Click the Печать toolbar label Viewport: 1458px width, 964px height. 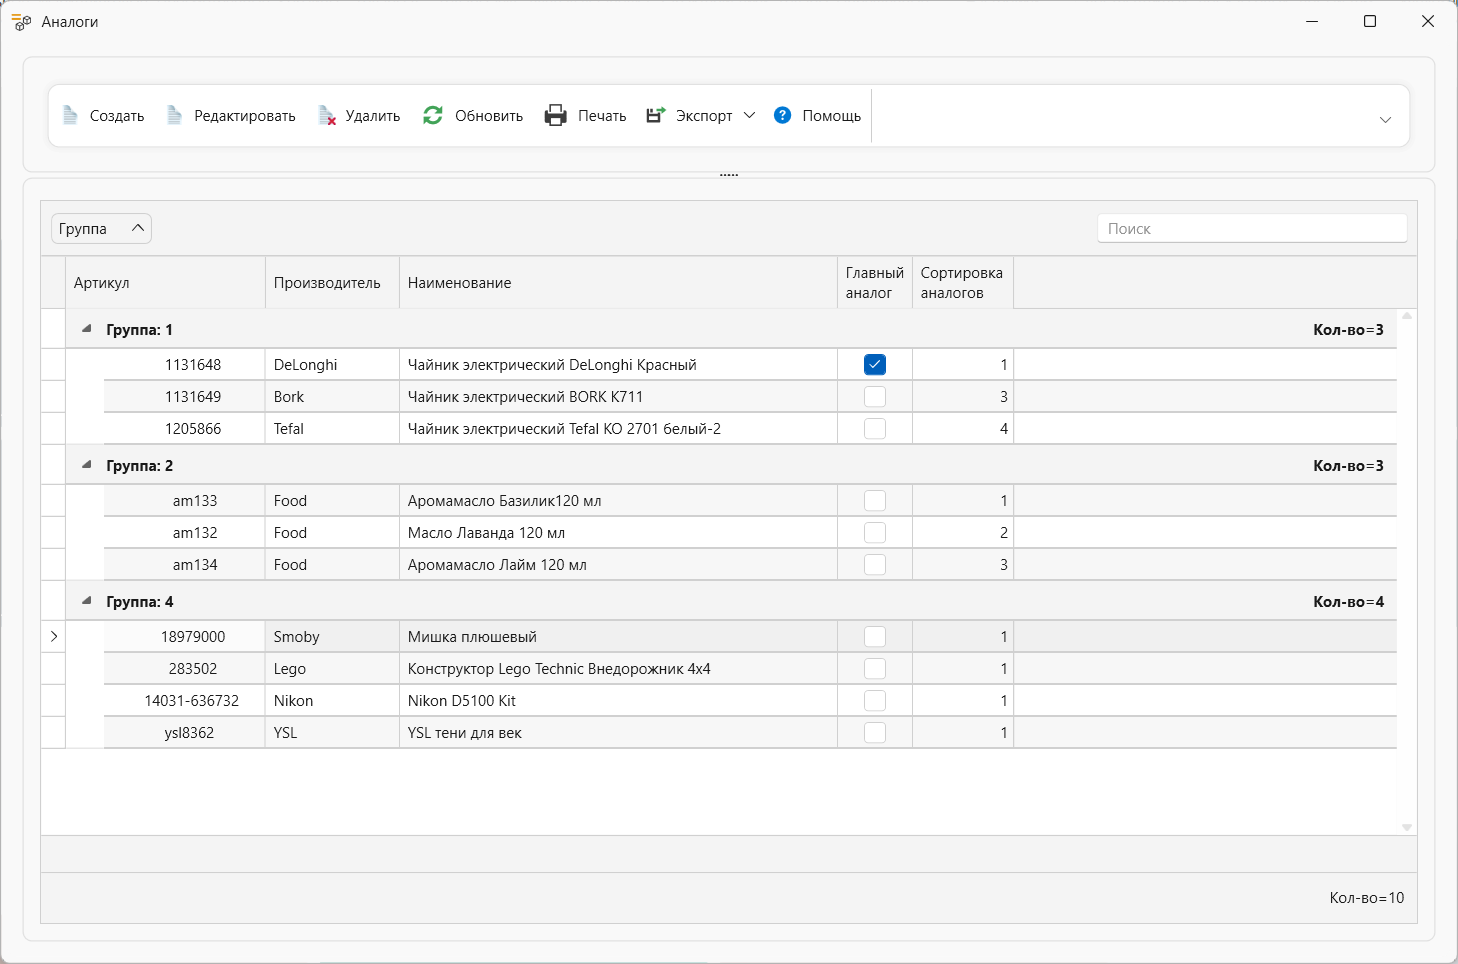click(x=602, y=116)
